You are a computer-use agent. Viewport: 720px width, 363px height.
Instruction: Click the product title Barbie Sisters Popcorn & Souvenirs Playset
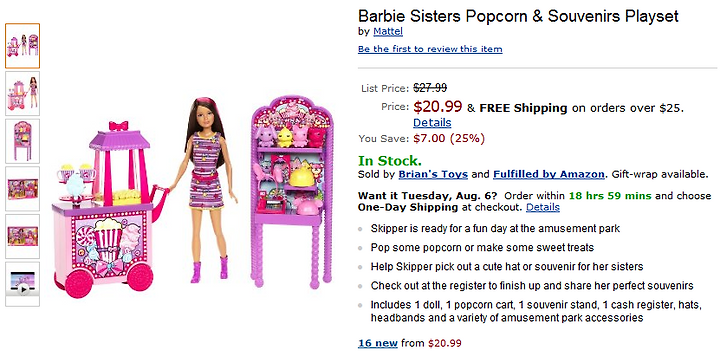pyautogui.click(x=518, y=16)
